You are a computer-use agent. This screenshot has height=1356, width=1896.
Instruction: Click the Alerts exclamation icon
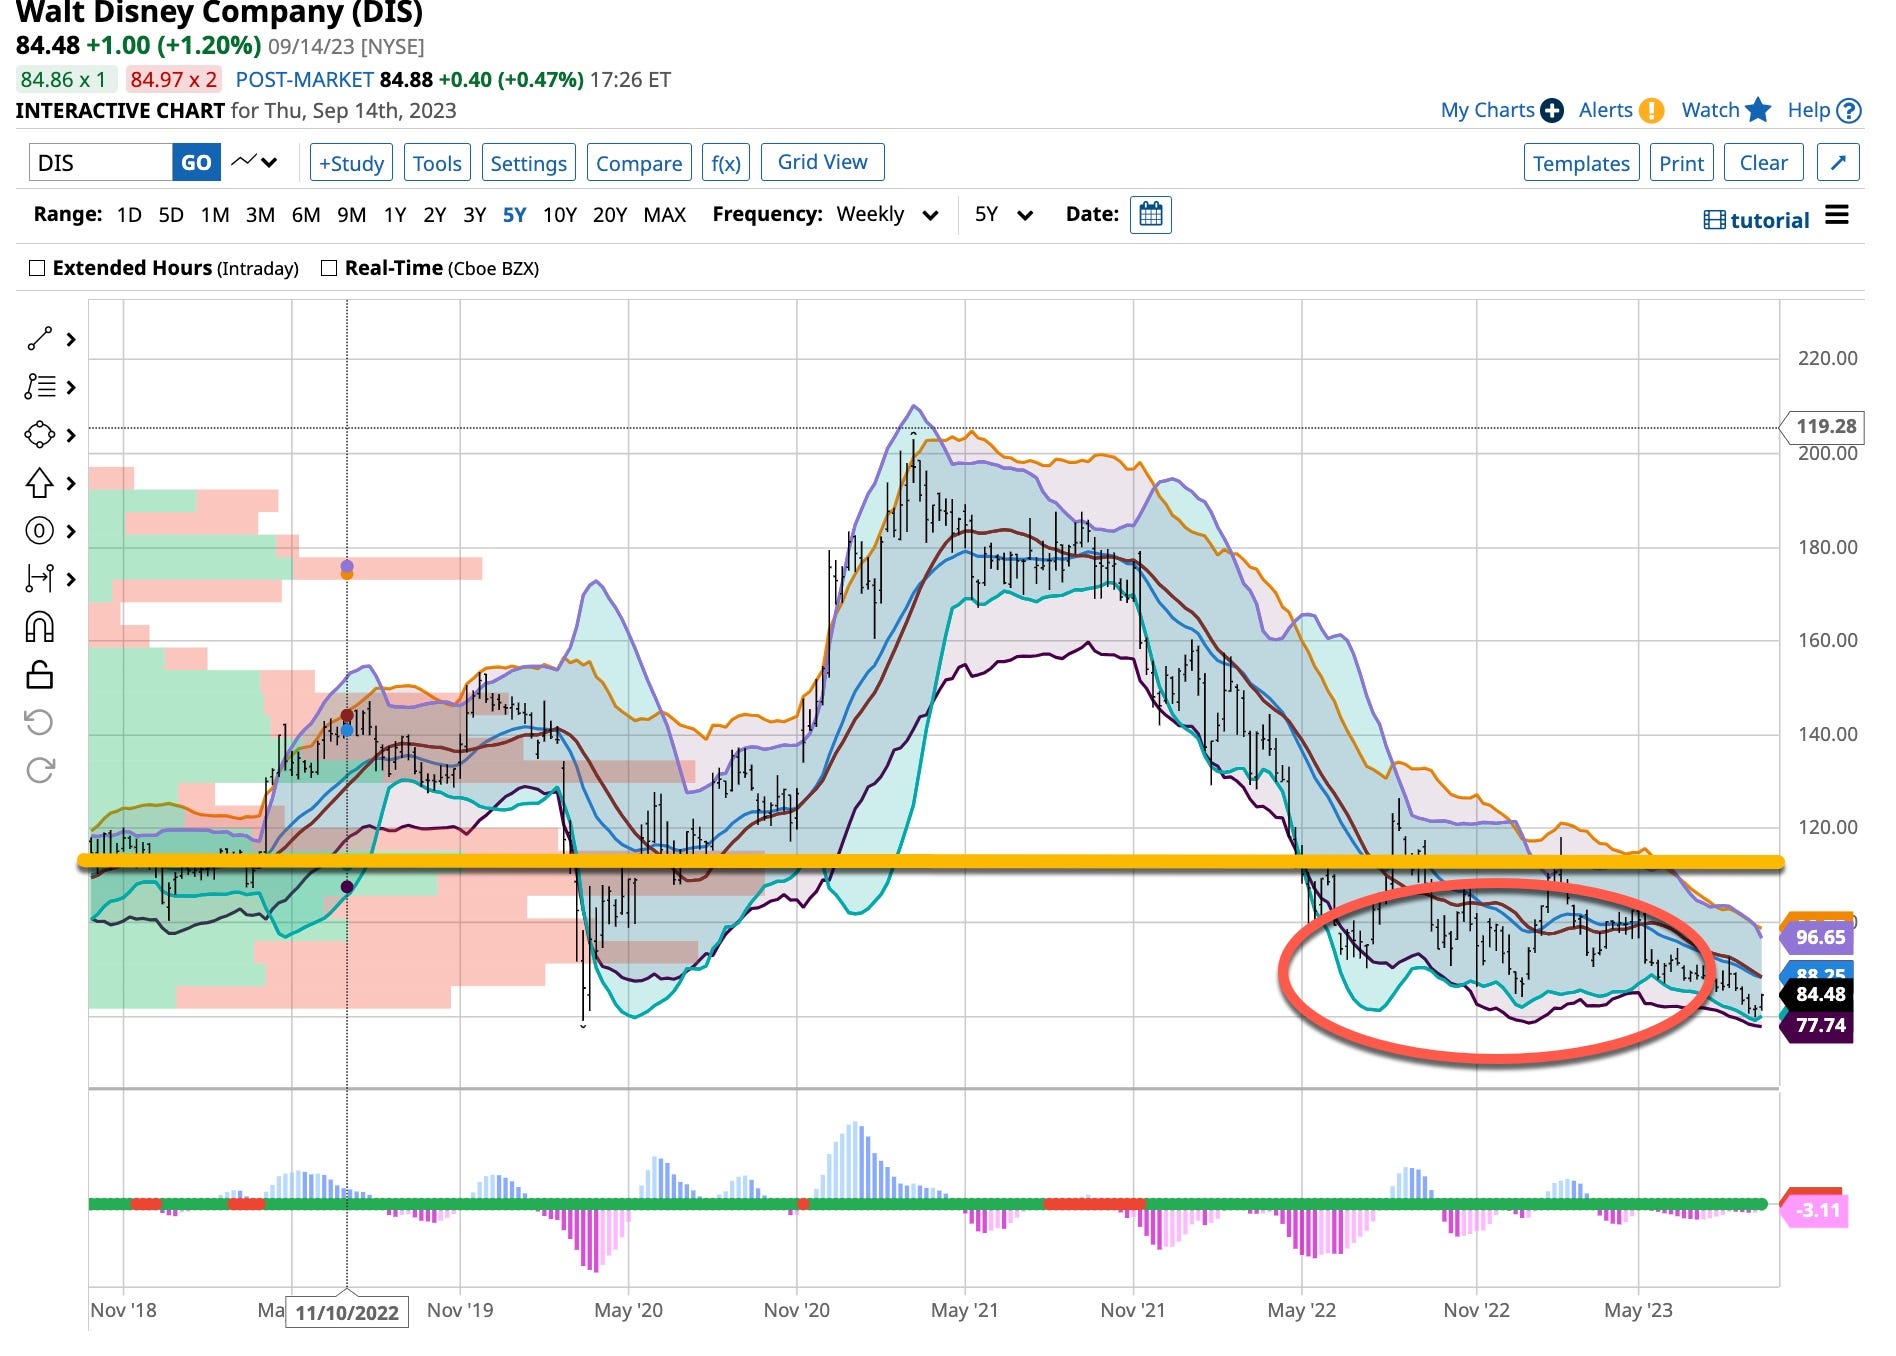point(1651,110)
